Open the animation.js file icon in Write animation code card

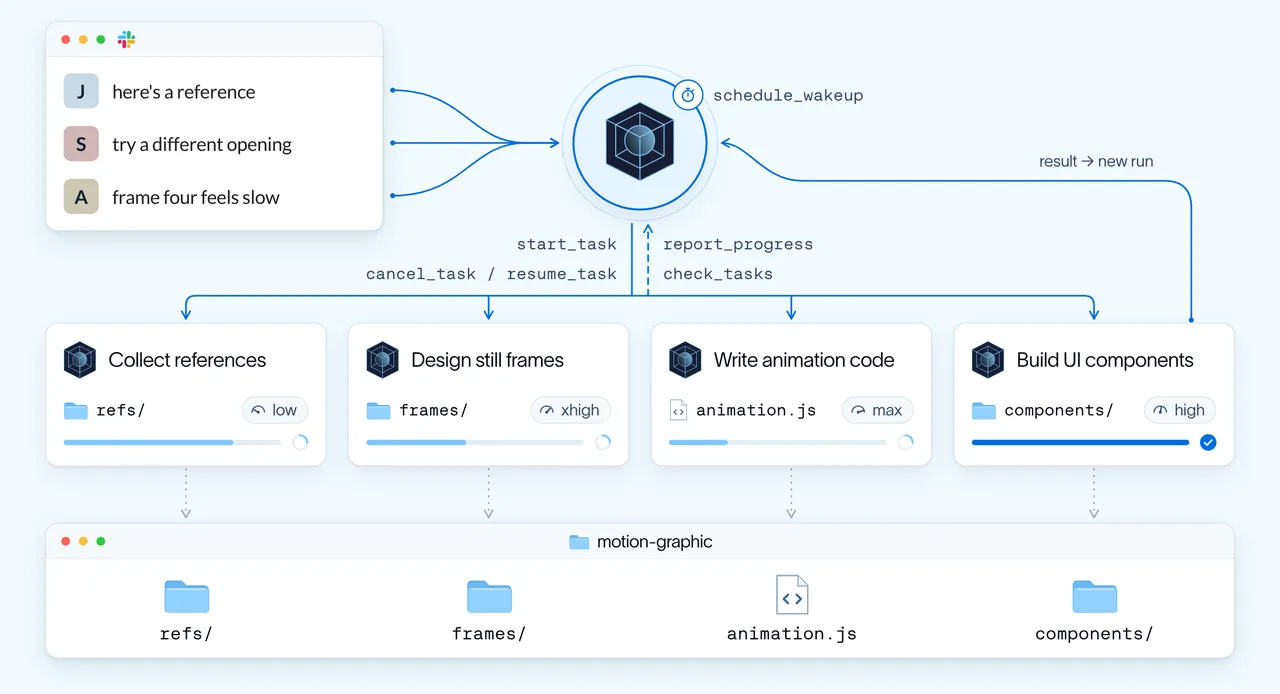click(x=678, y=410)
